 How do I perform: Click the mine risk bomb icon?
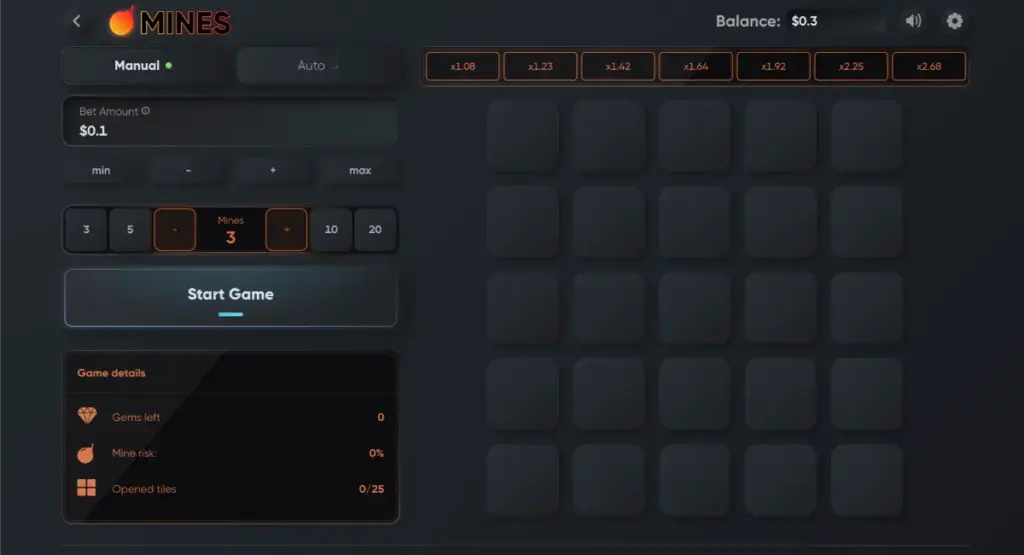click(87, 453)
